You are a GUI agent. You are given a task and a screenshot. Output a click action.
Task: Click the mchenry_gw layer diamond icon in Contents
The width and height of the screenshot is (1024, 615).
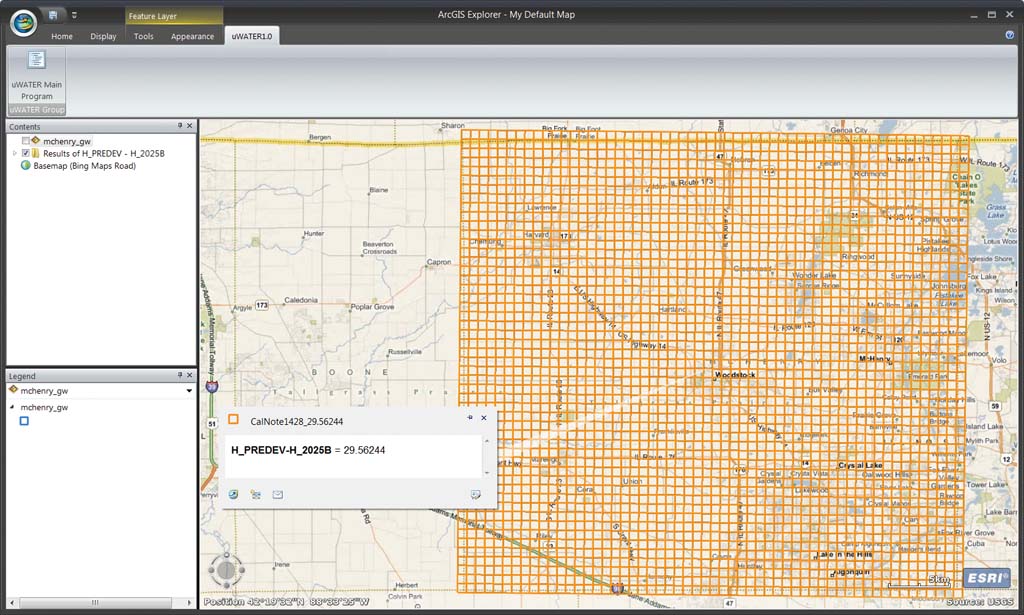pyautogui.click(x=35, y=140)
